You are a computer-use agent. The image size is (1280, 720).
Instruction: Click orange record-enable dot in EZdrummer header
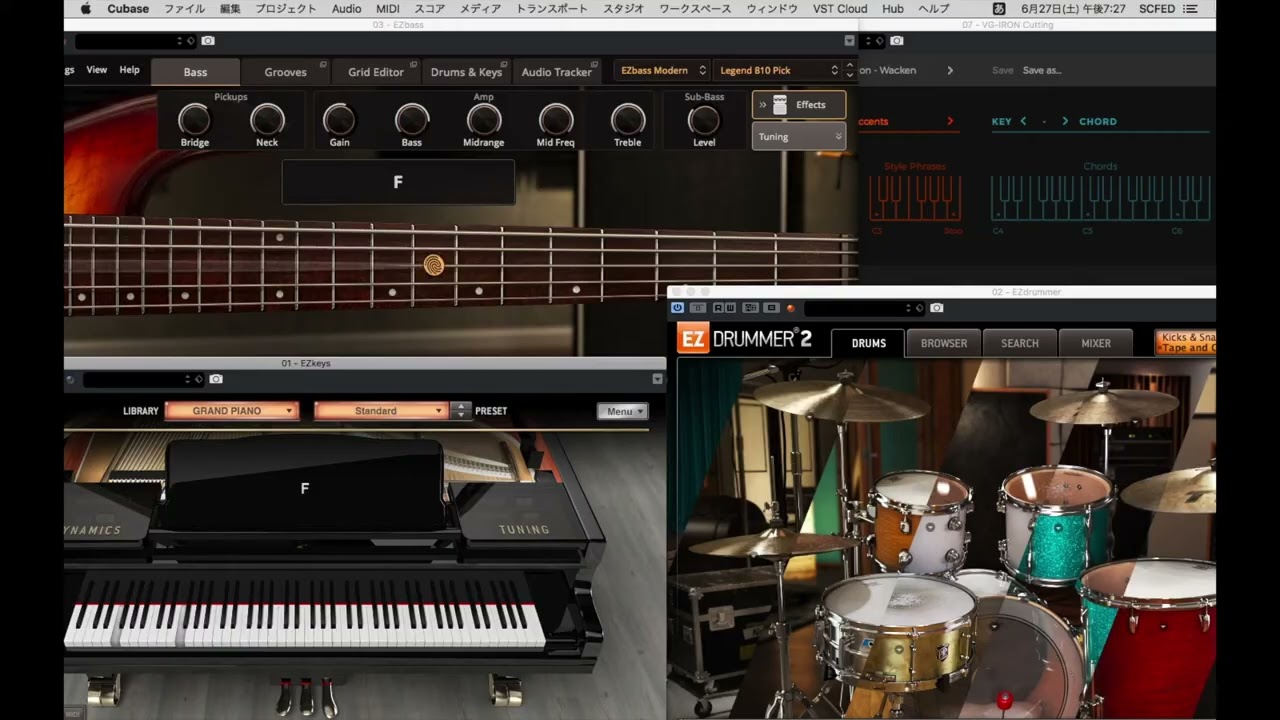791,308
